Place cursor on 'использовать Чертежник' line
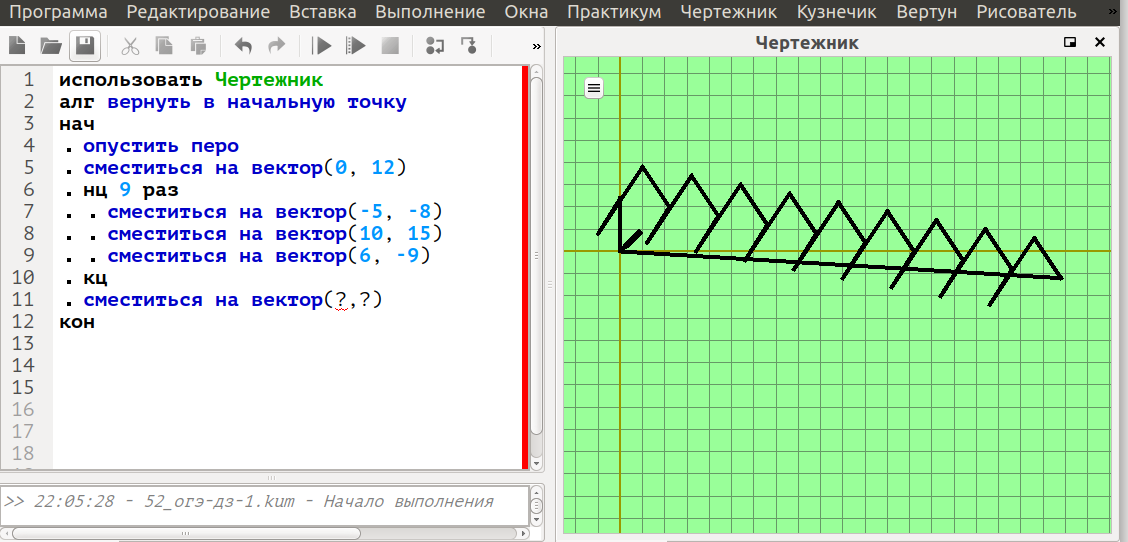The image size is (1128, 542). (x=191, y=79)
